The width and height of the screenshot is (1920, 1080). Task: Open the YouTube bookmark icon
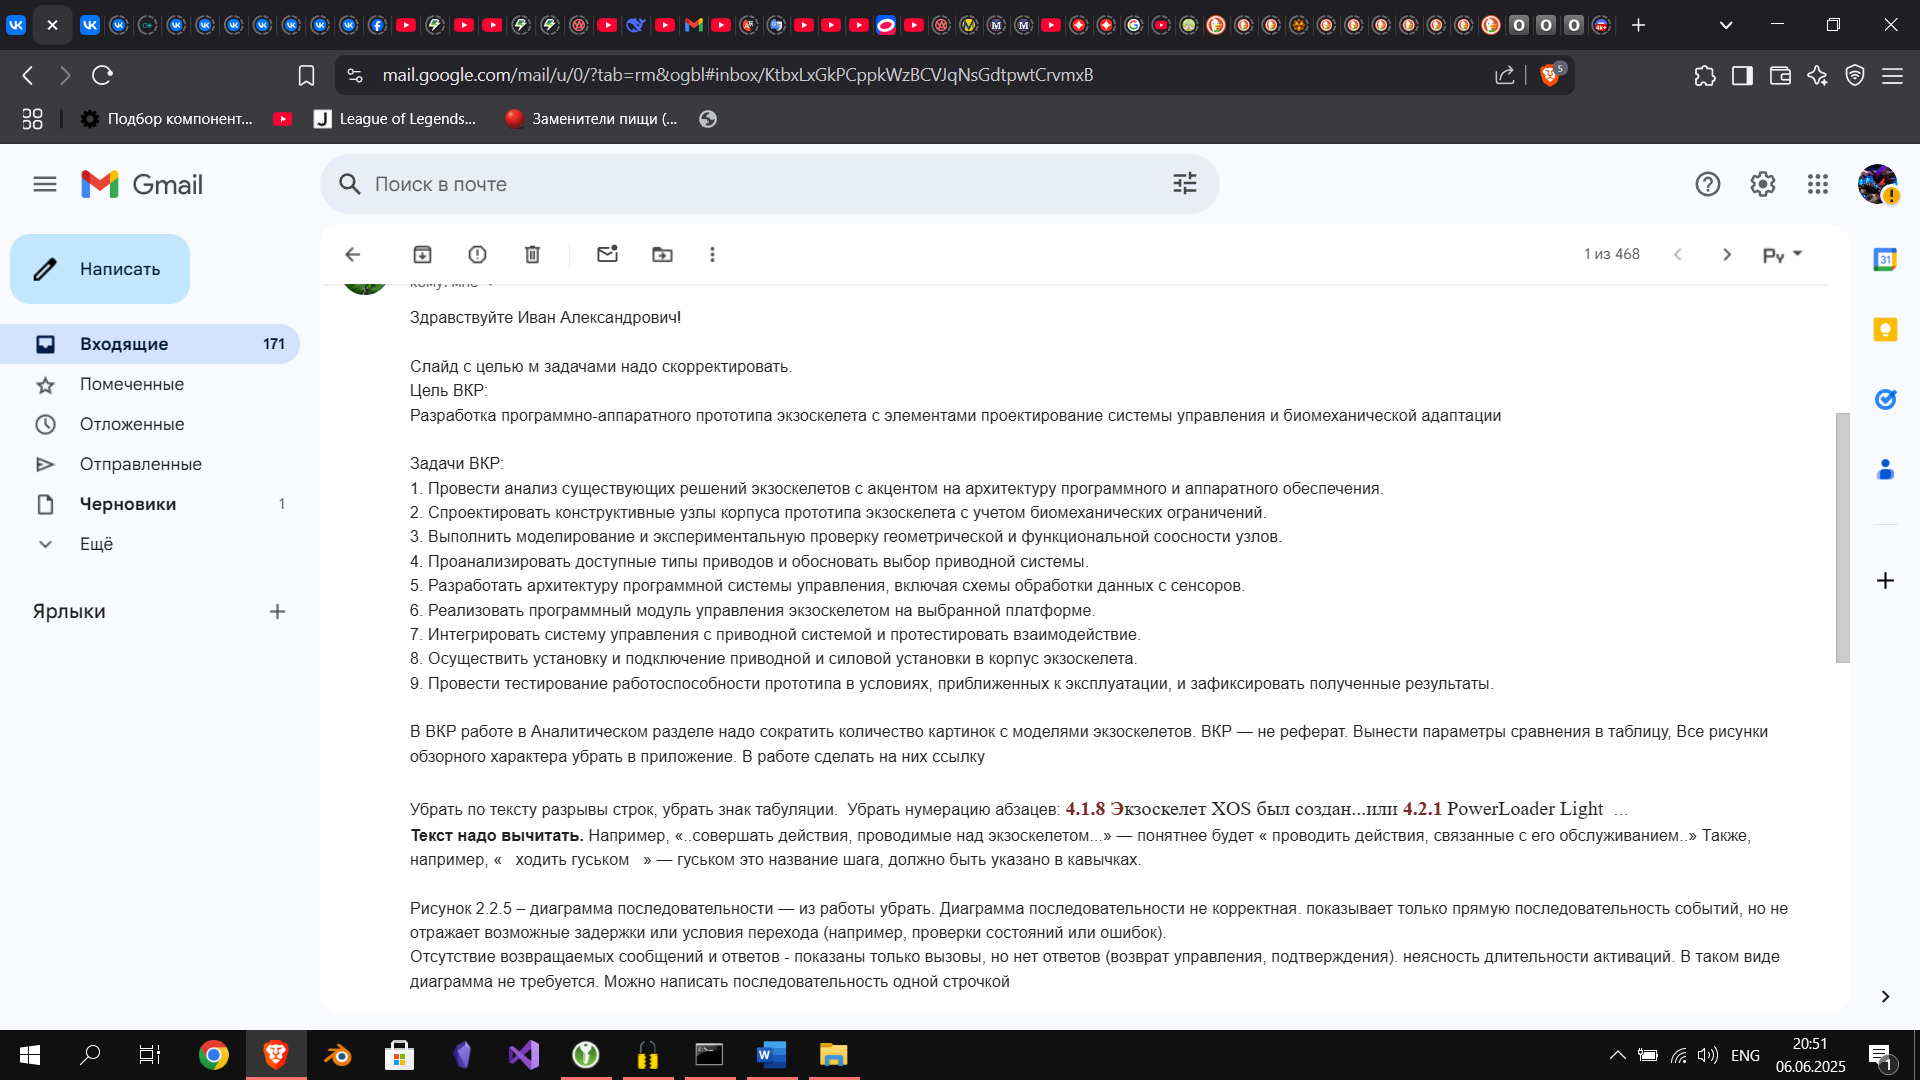283,119
